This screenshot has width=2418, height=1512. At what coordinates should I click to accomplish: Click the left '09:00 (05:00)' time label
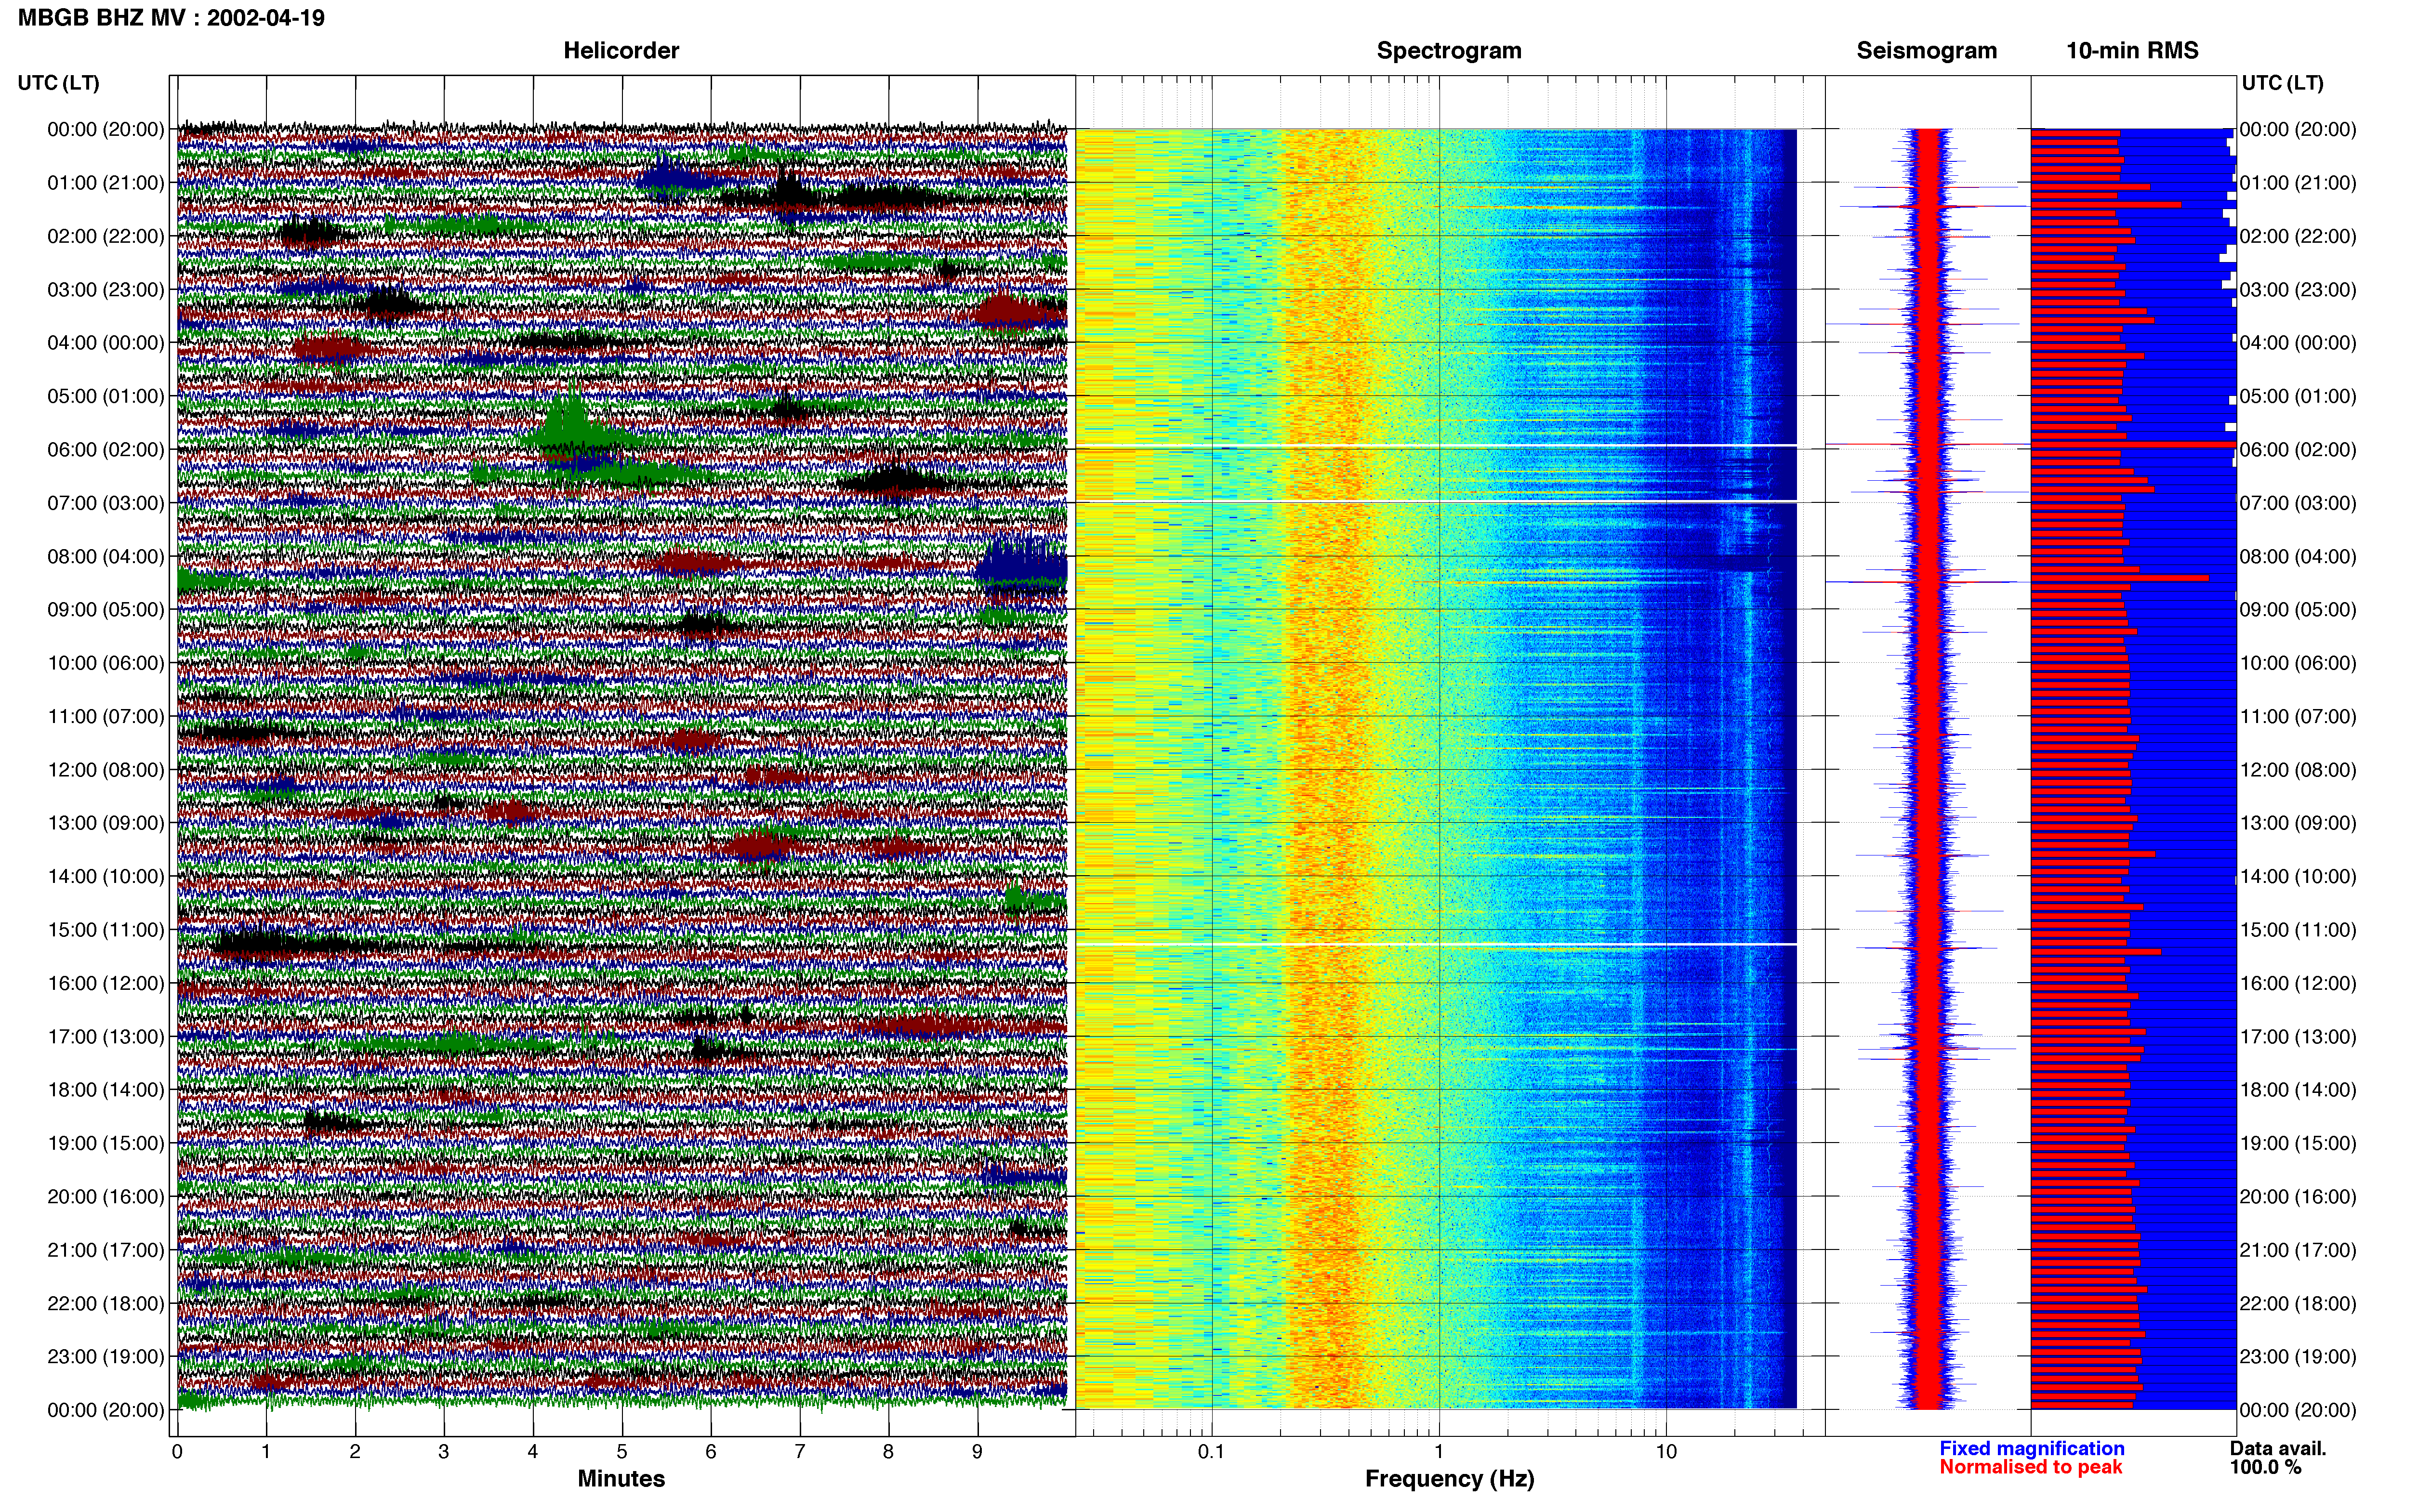(x=106, y=610)
